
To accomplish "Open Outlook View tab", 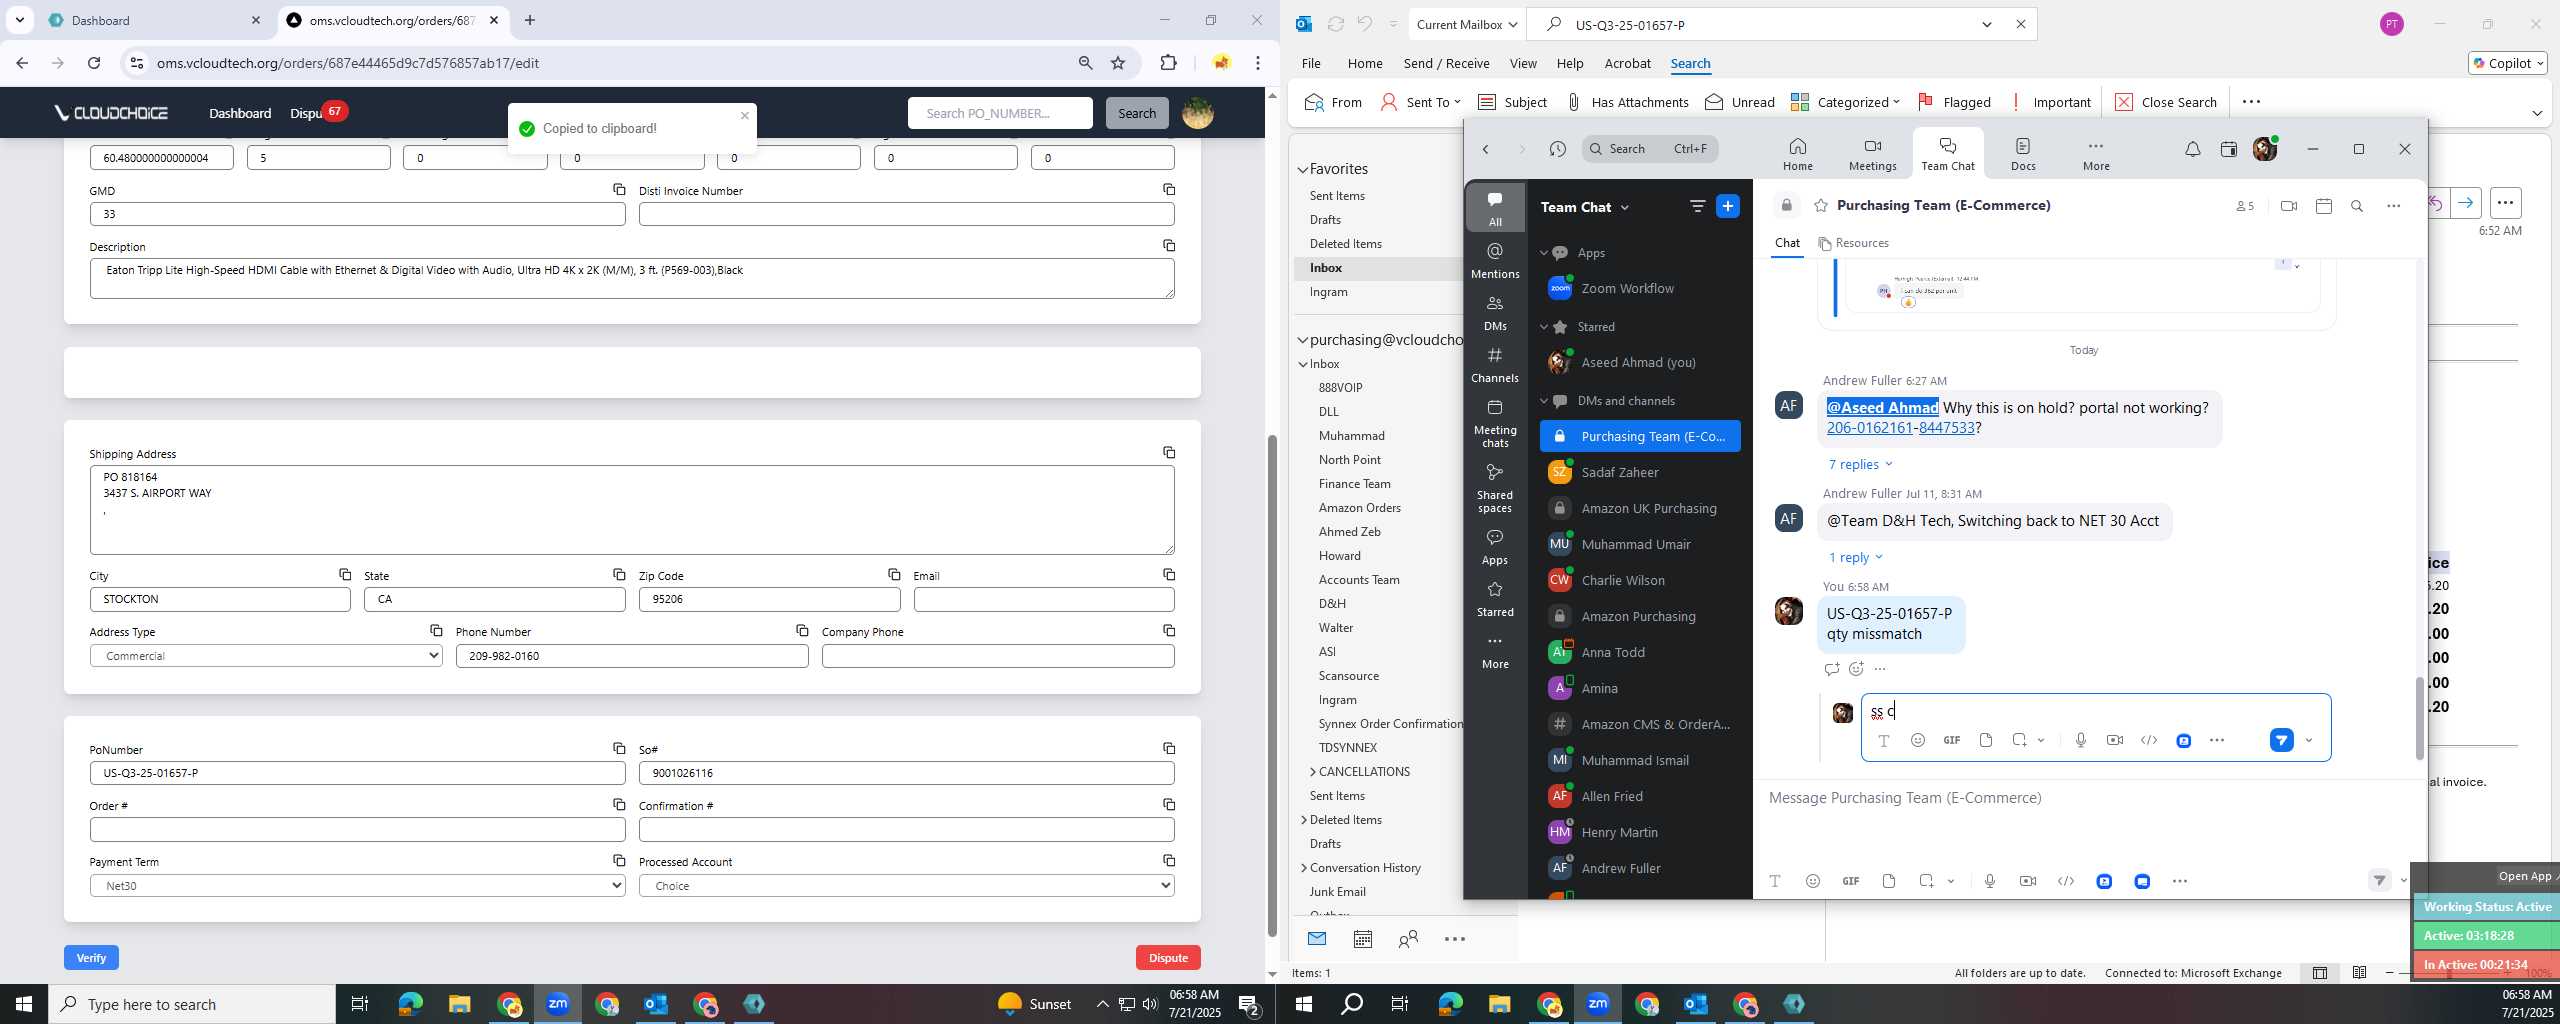I will pos(1522,63).
